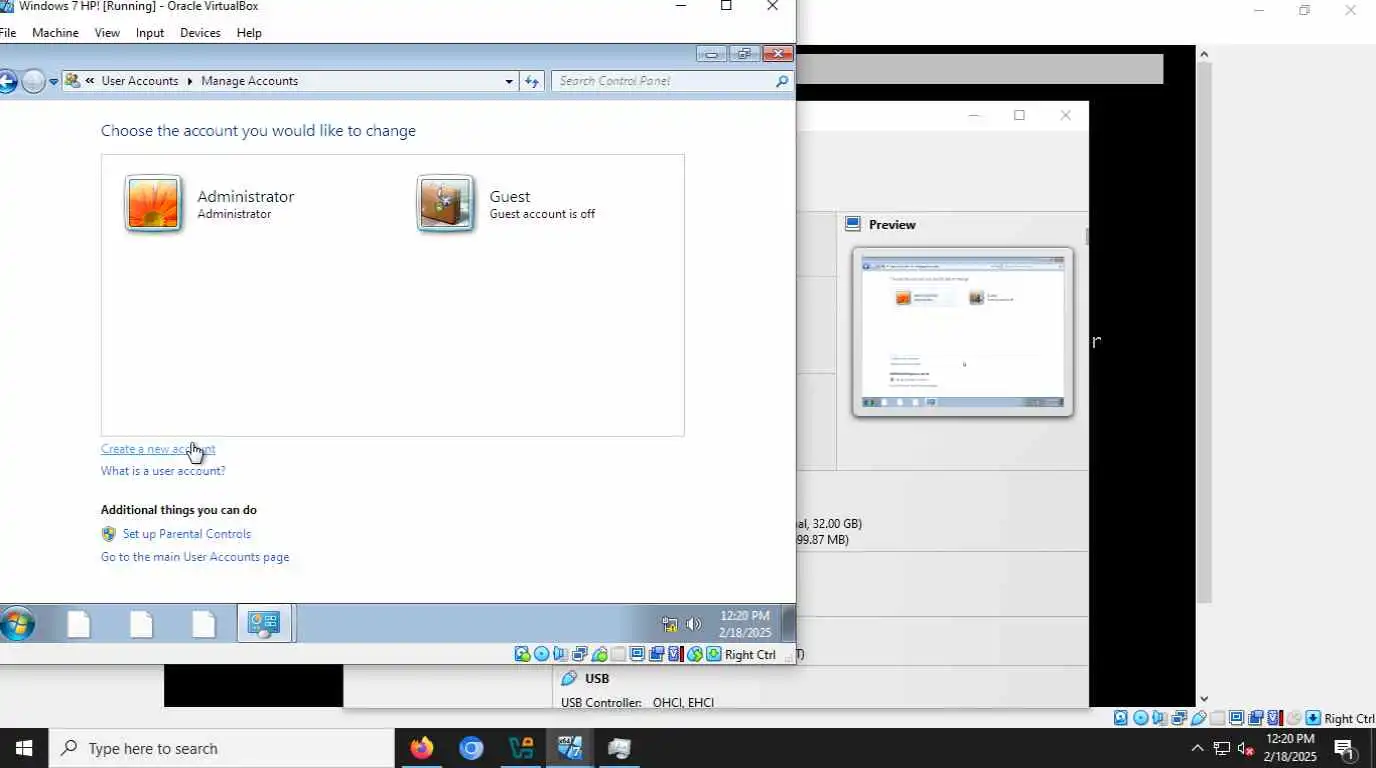Open Chrome from the host taskbar
Image resolution: width=1376 pixels, height=768 pixels.
[471, 748]
